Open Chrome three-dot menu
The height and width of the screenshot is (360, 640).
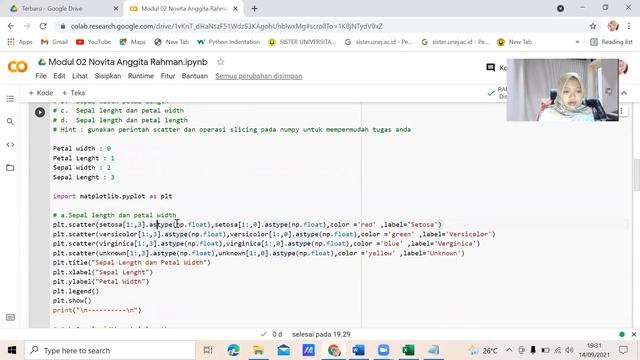629,26
